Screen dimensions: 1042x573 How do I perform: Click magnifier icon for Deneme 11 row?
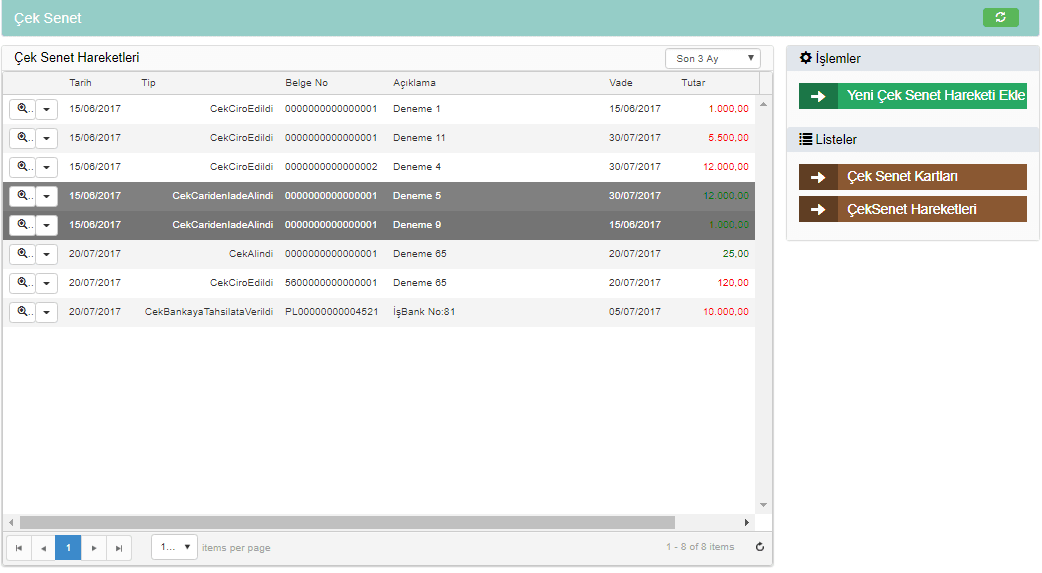click(x=22, y=138)
